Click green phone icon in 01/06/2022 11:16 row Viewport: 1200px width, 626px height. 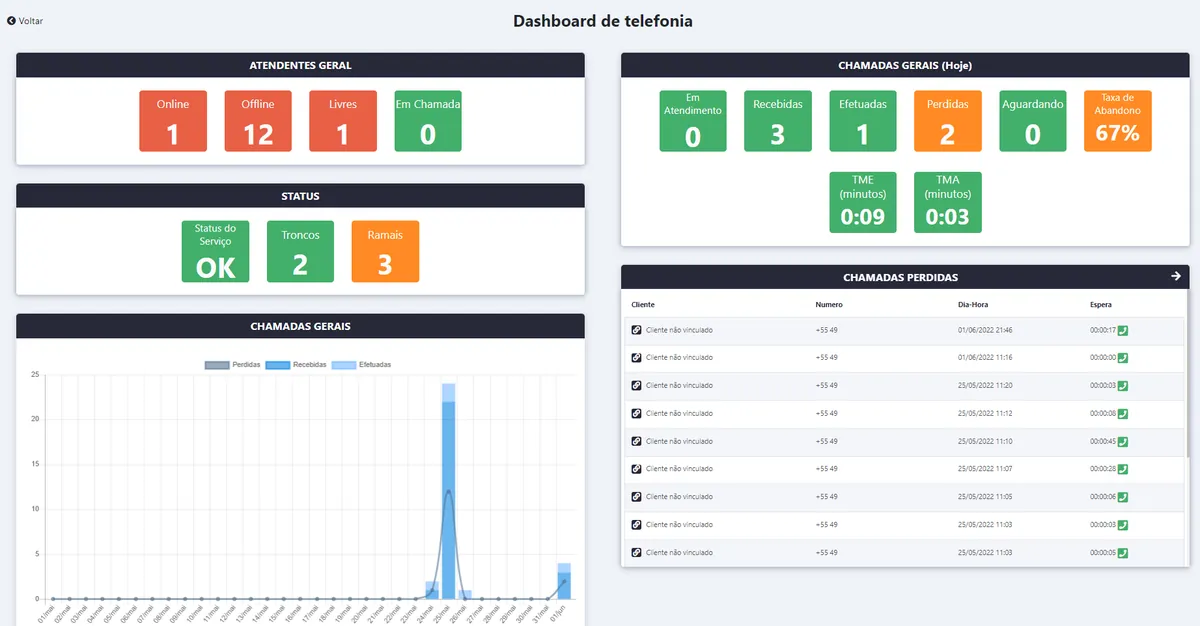coord(1123,357)
